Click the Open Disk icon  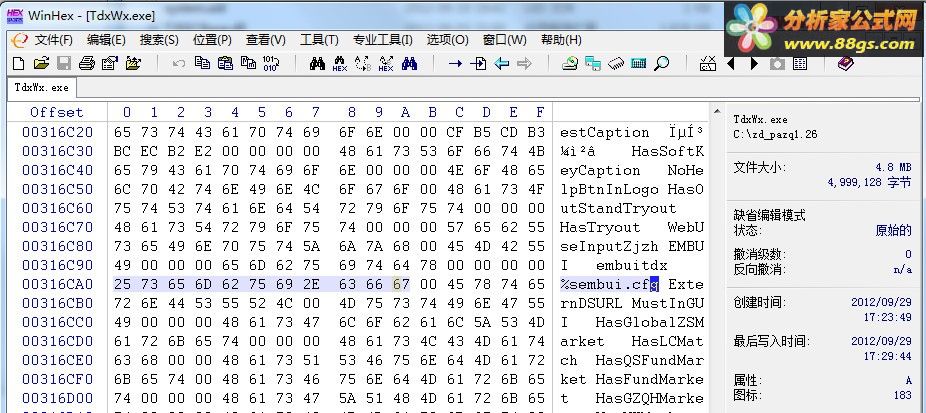(569, 63)
